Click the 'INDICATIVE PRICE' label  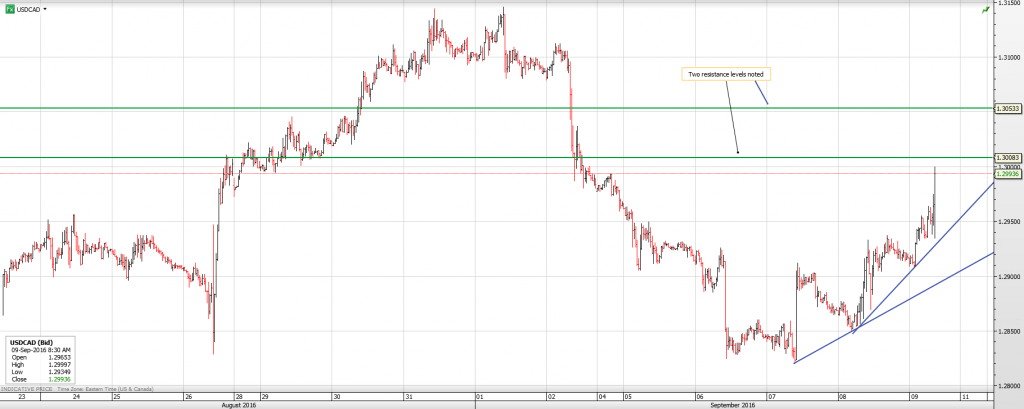pyautogui.click(x=26, y=389)
